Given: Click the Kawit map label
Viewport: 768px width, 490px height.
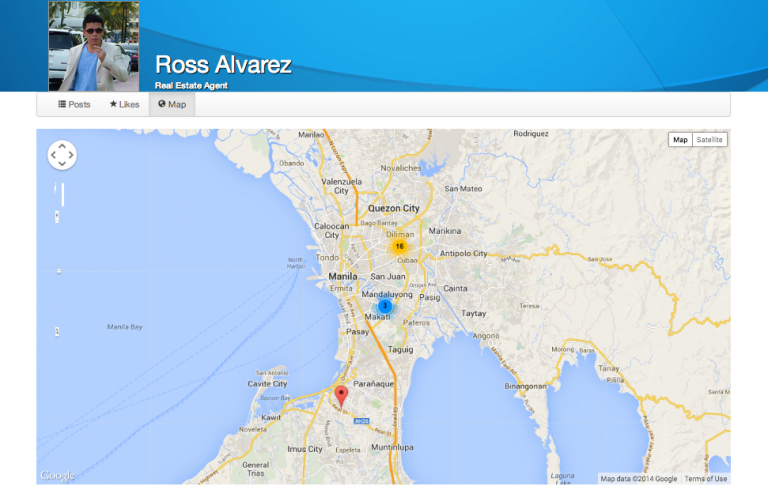Looking at the screenshot, I should point(271,417).
